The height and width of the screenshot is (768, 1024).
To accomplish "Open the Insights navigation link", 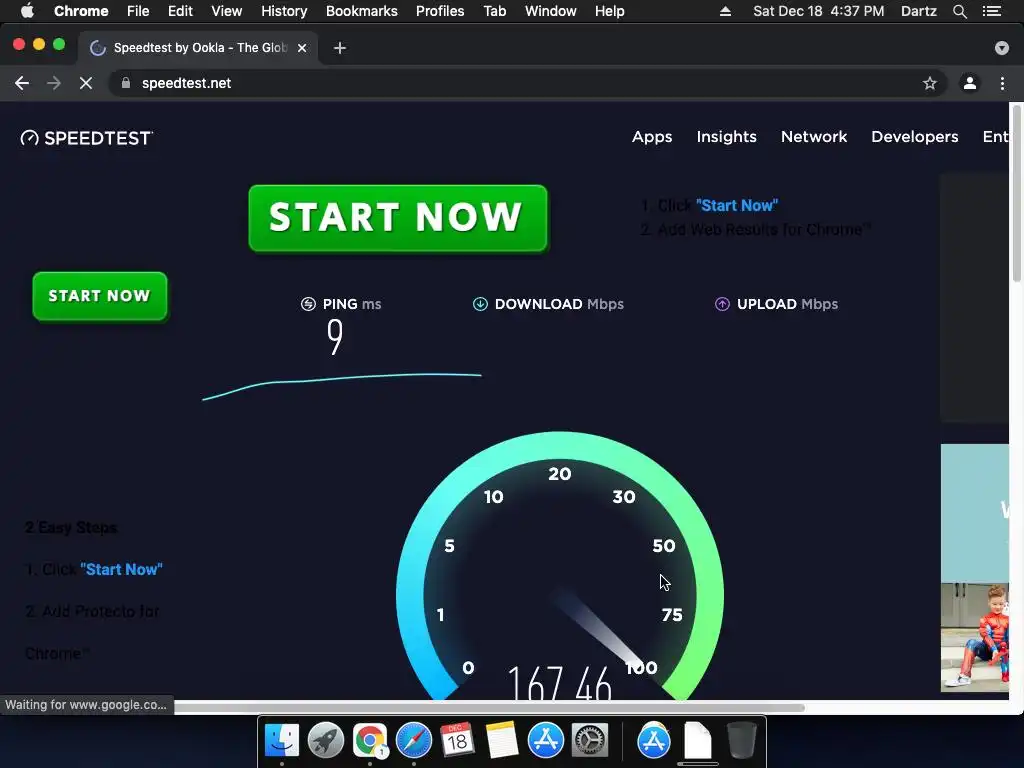I will (x=726, y=136).
